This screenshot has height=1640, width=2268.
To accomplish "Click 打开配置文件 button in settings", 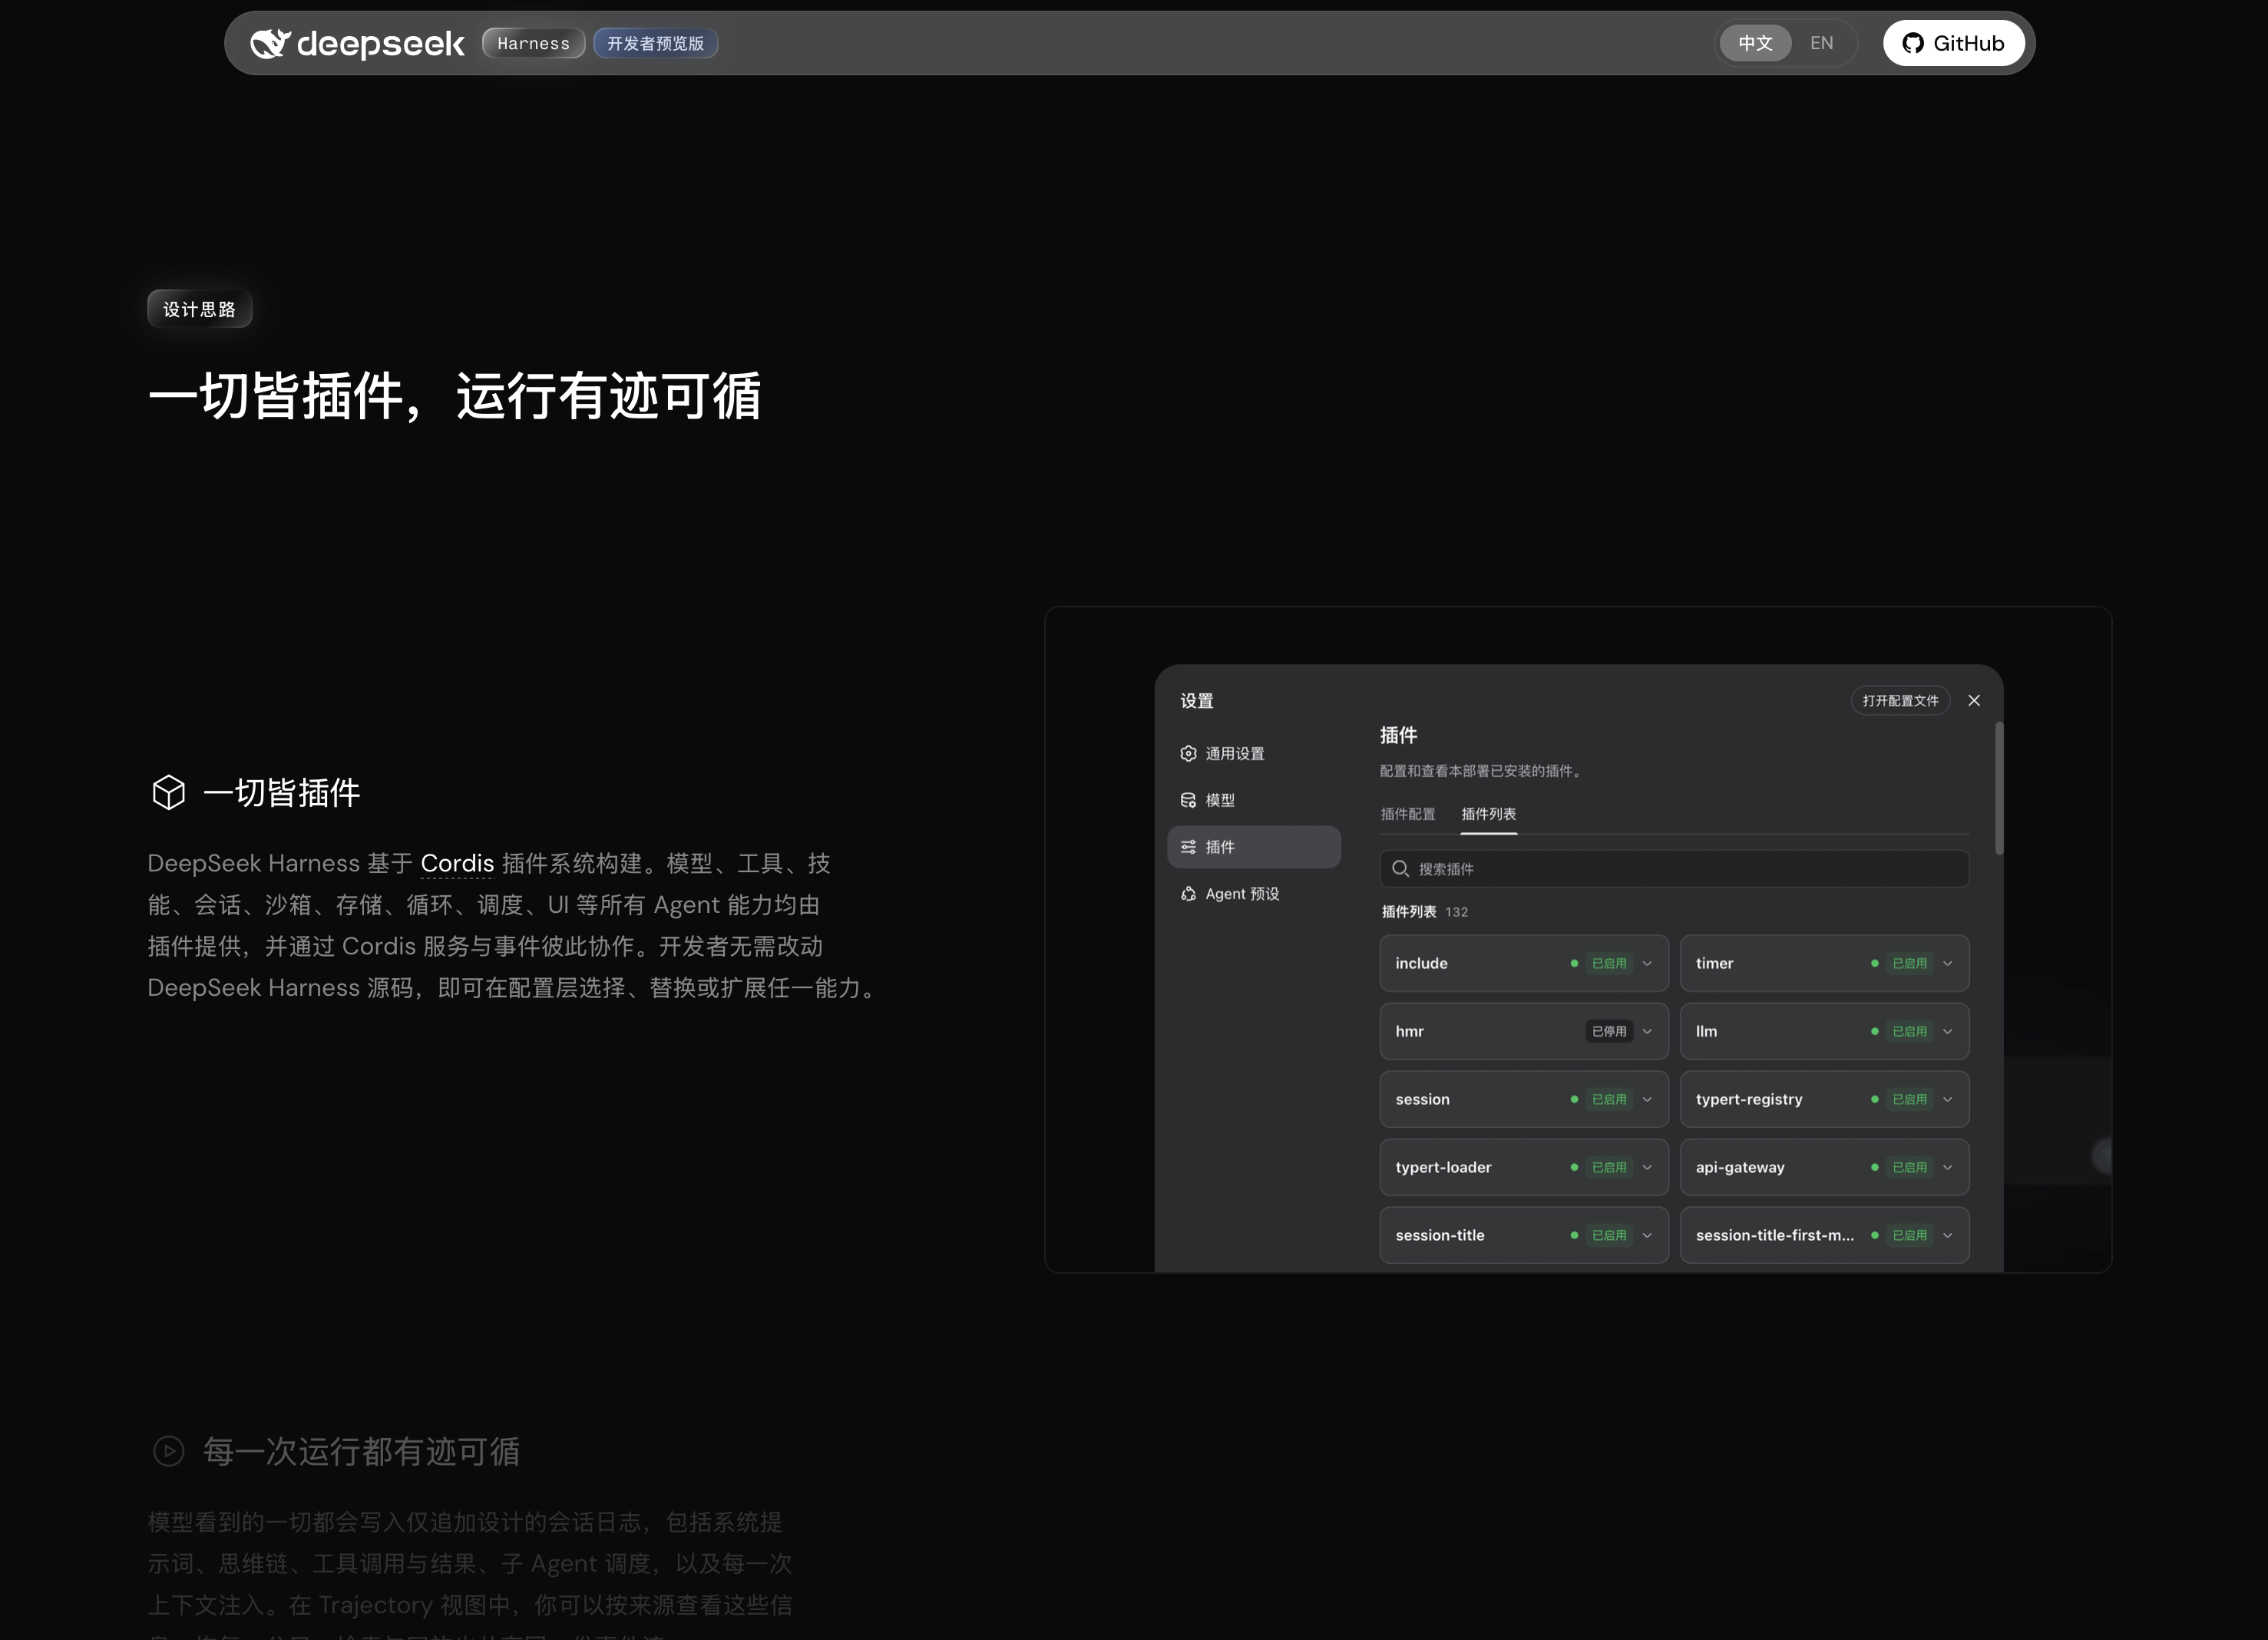I will click(1900, 700).
